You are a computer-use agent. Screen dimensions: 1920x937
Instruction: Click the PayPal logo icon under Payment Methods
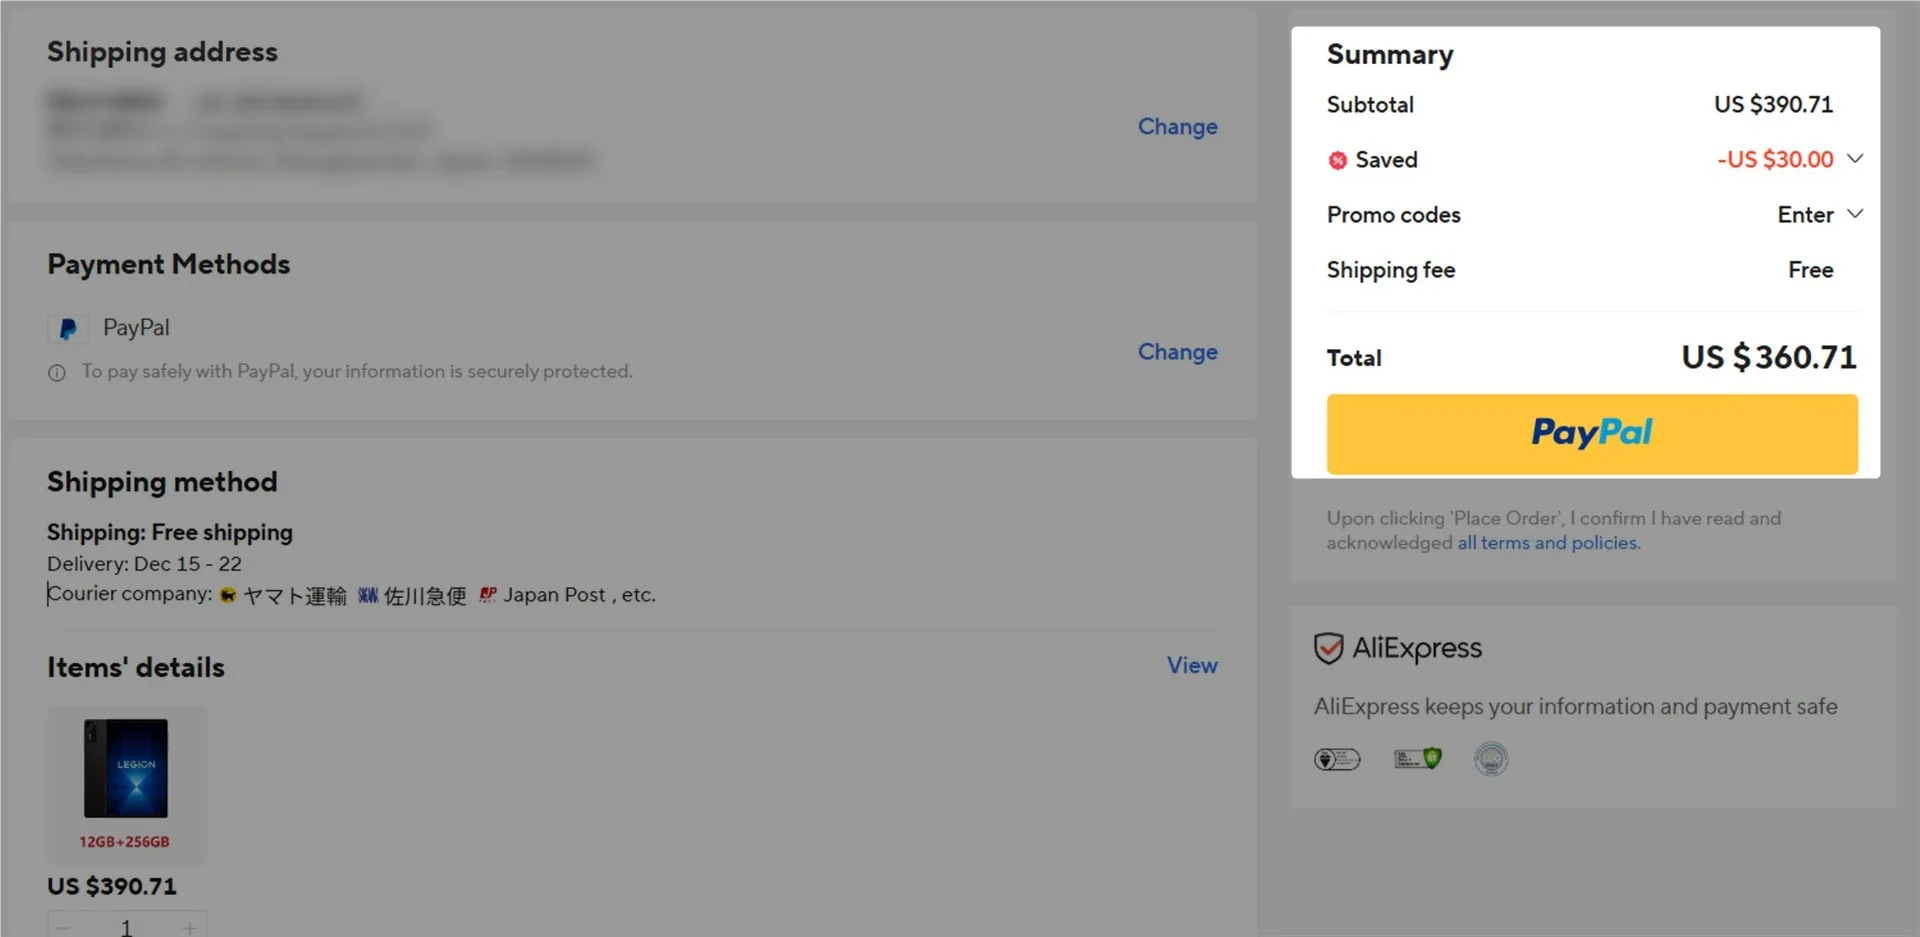(68, 329)
